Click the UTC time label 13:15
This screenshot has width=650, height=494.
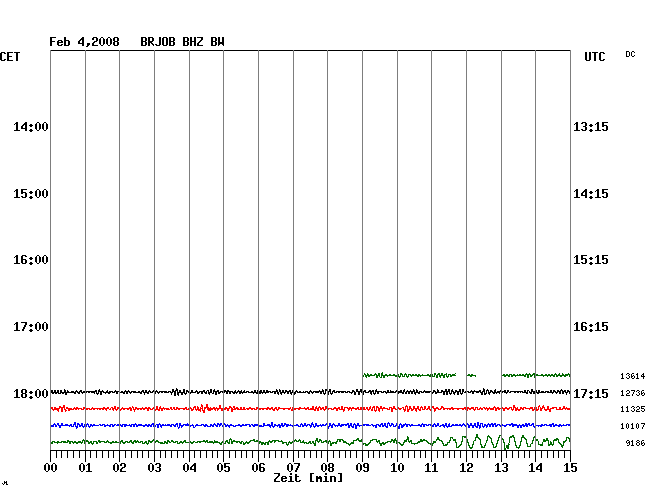(591, 127)
